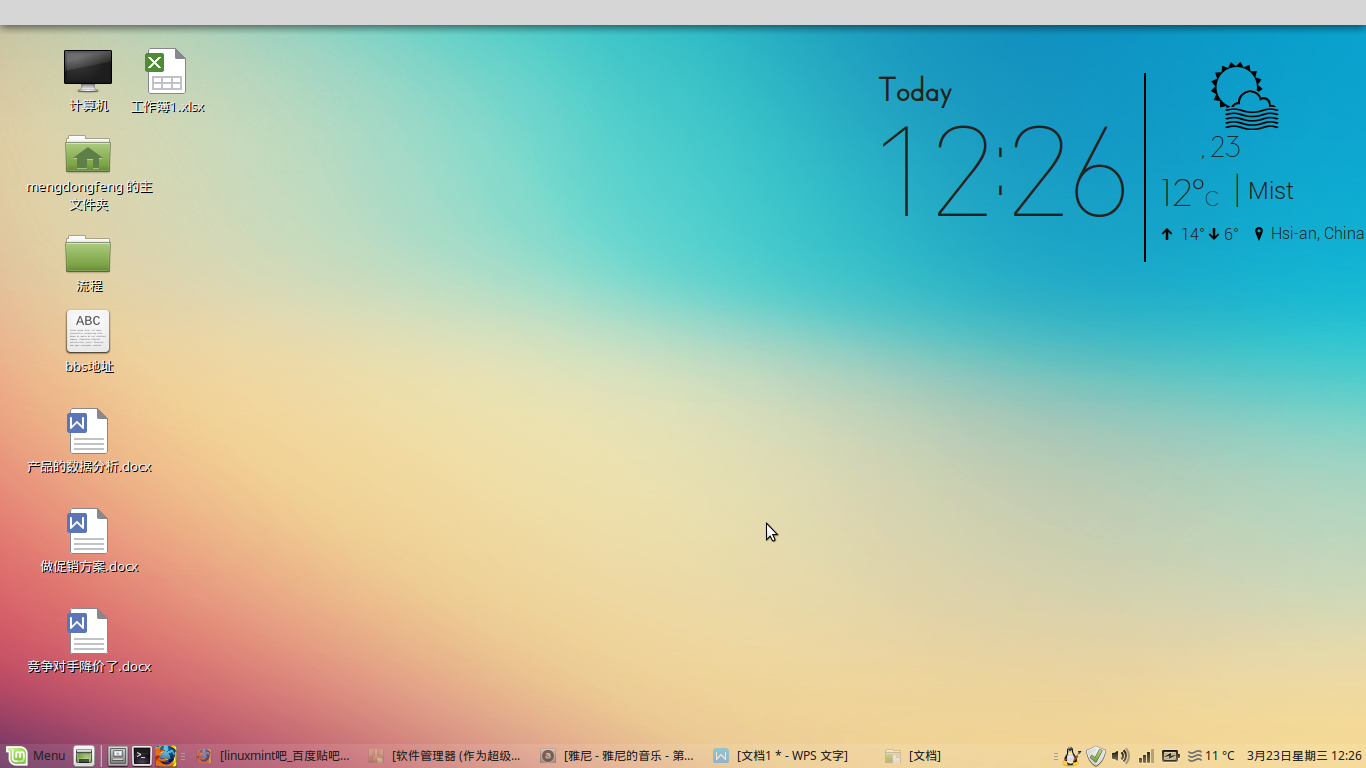This screenshot has width=1366, height=768.
Task: Open the 计算机 computer desktop icon
Action: coord(88,71)
